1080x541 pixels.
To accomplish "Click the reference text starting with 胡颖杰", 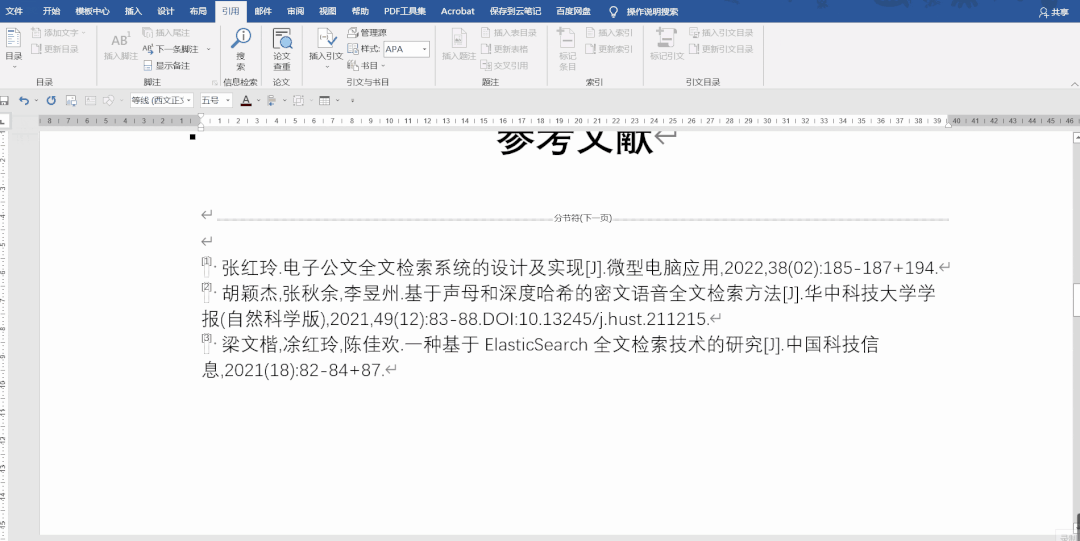I will tap(568, 306).
